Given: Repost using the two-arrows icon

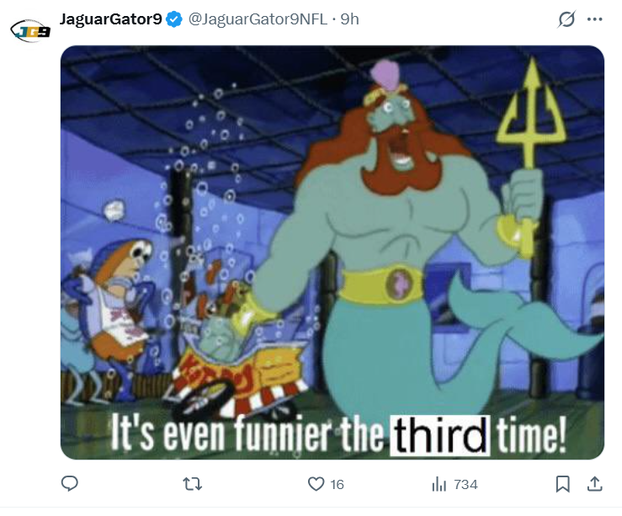Looking at the screenshot, I should tap(192, 484).
